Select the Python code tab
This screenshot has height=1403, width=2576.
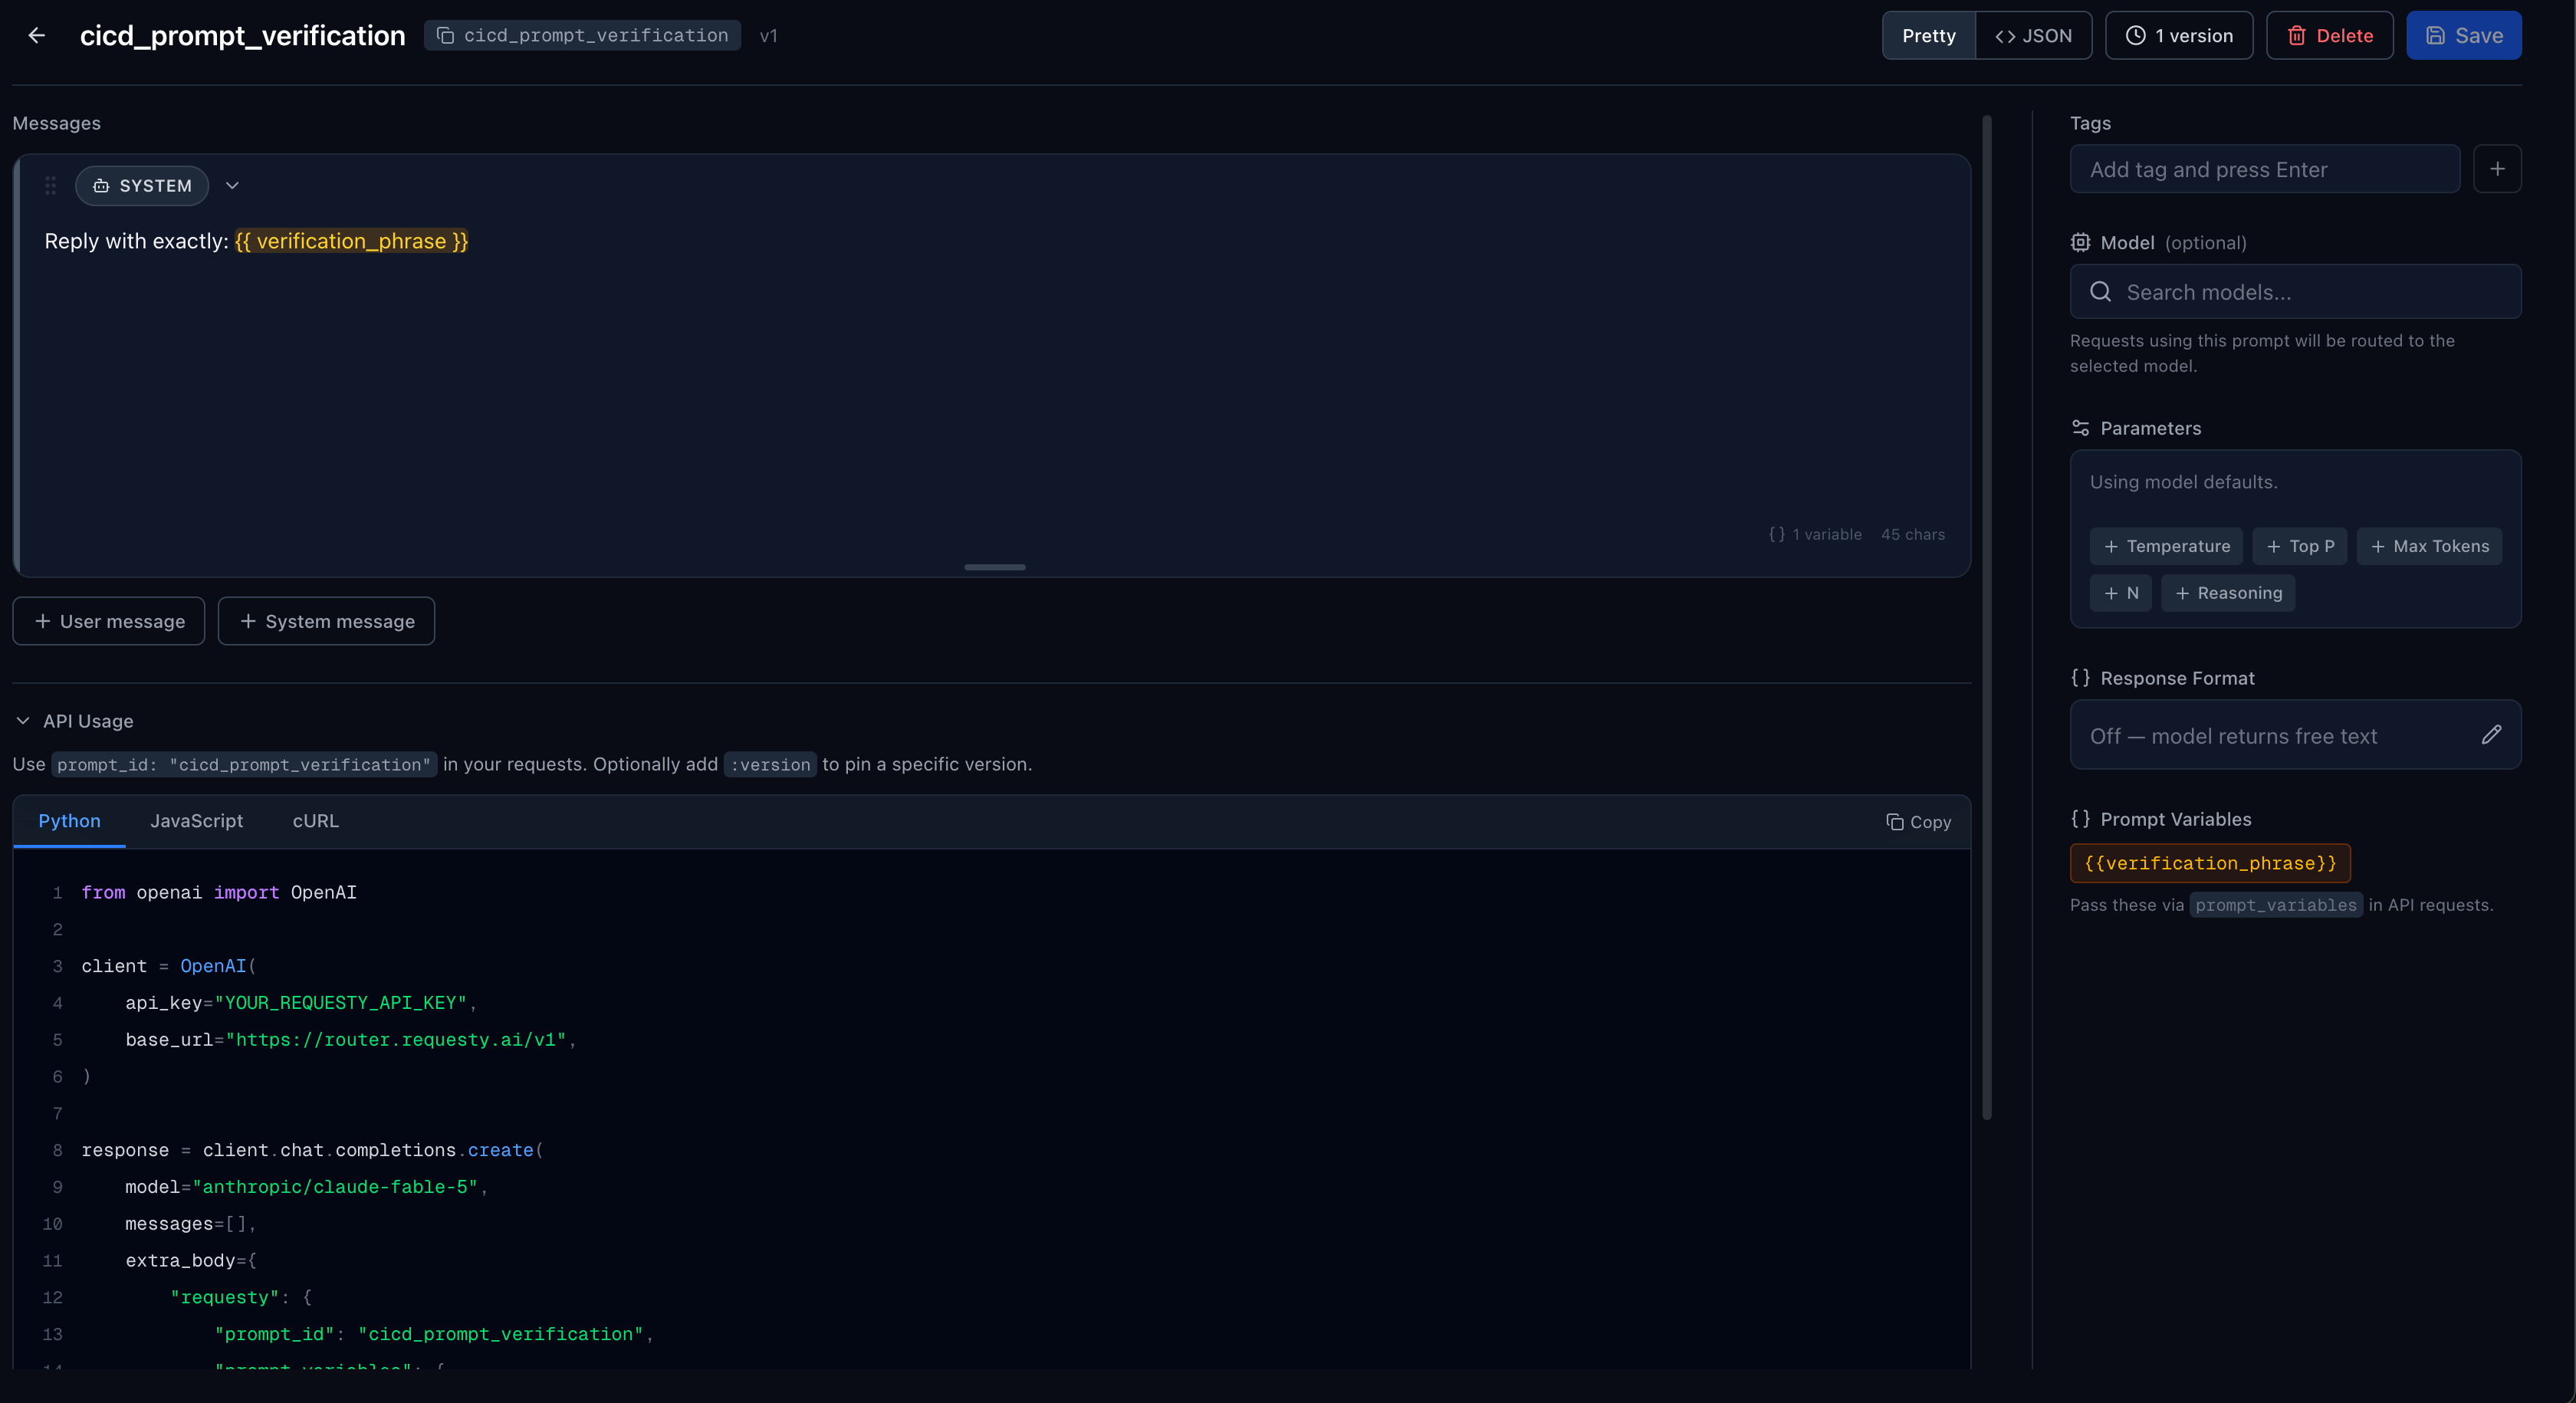[x=69, y=821]
